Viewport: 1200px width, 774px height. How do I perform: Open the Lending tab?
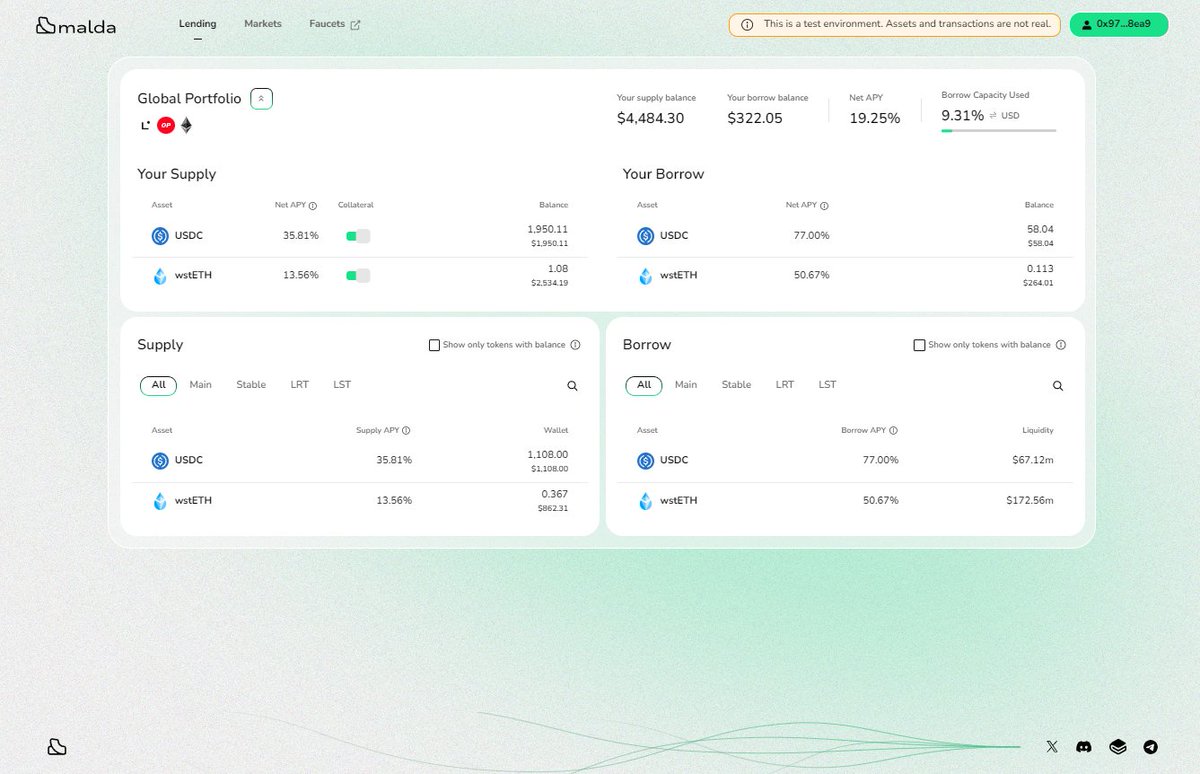pos(197,24)
